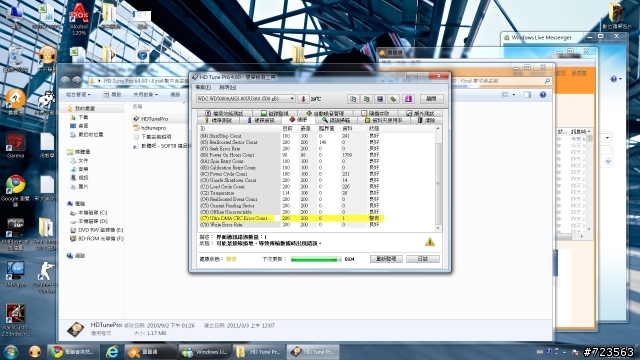The image size is (640, 360).
Task: Open Alcohol 120% desktop icon
Action: [x=79, y=19]
